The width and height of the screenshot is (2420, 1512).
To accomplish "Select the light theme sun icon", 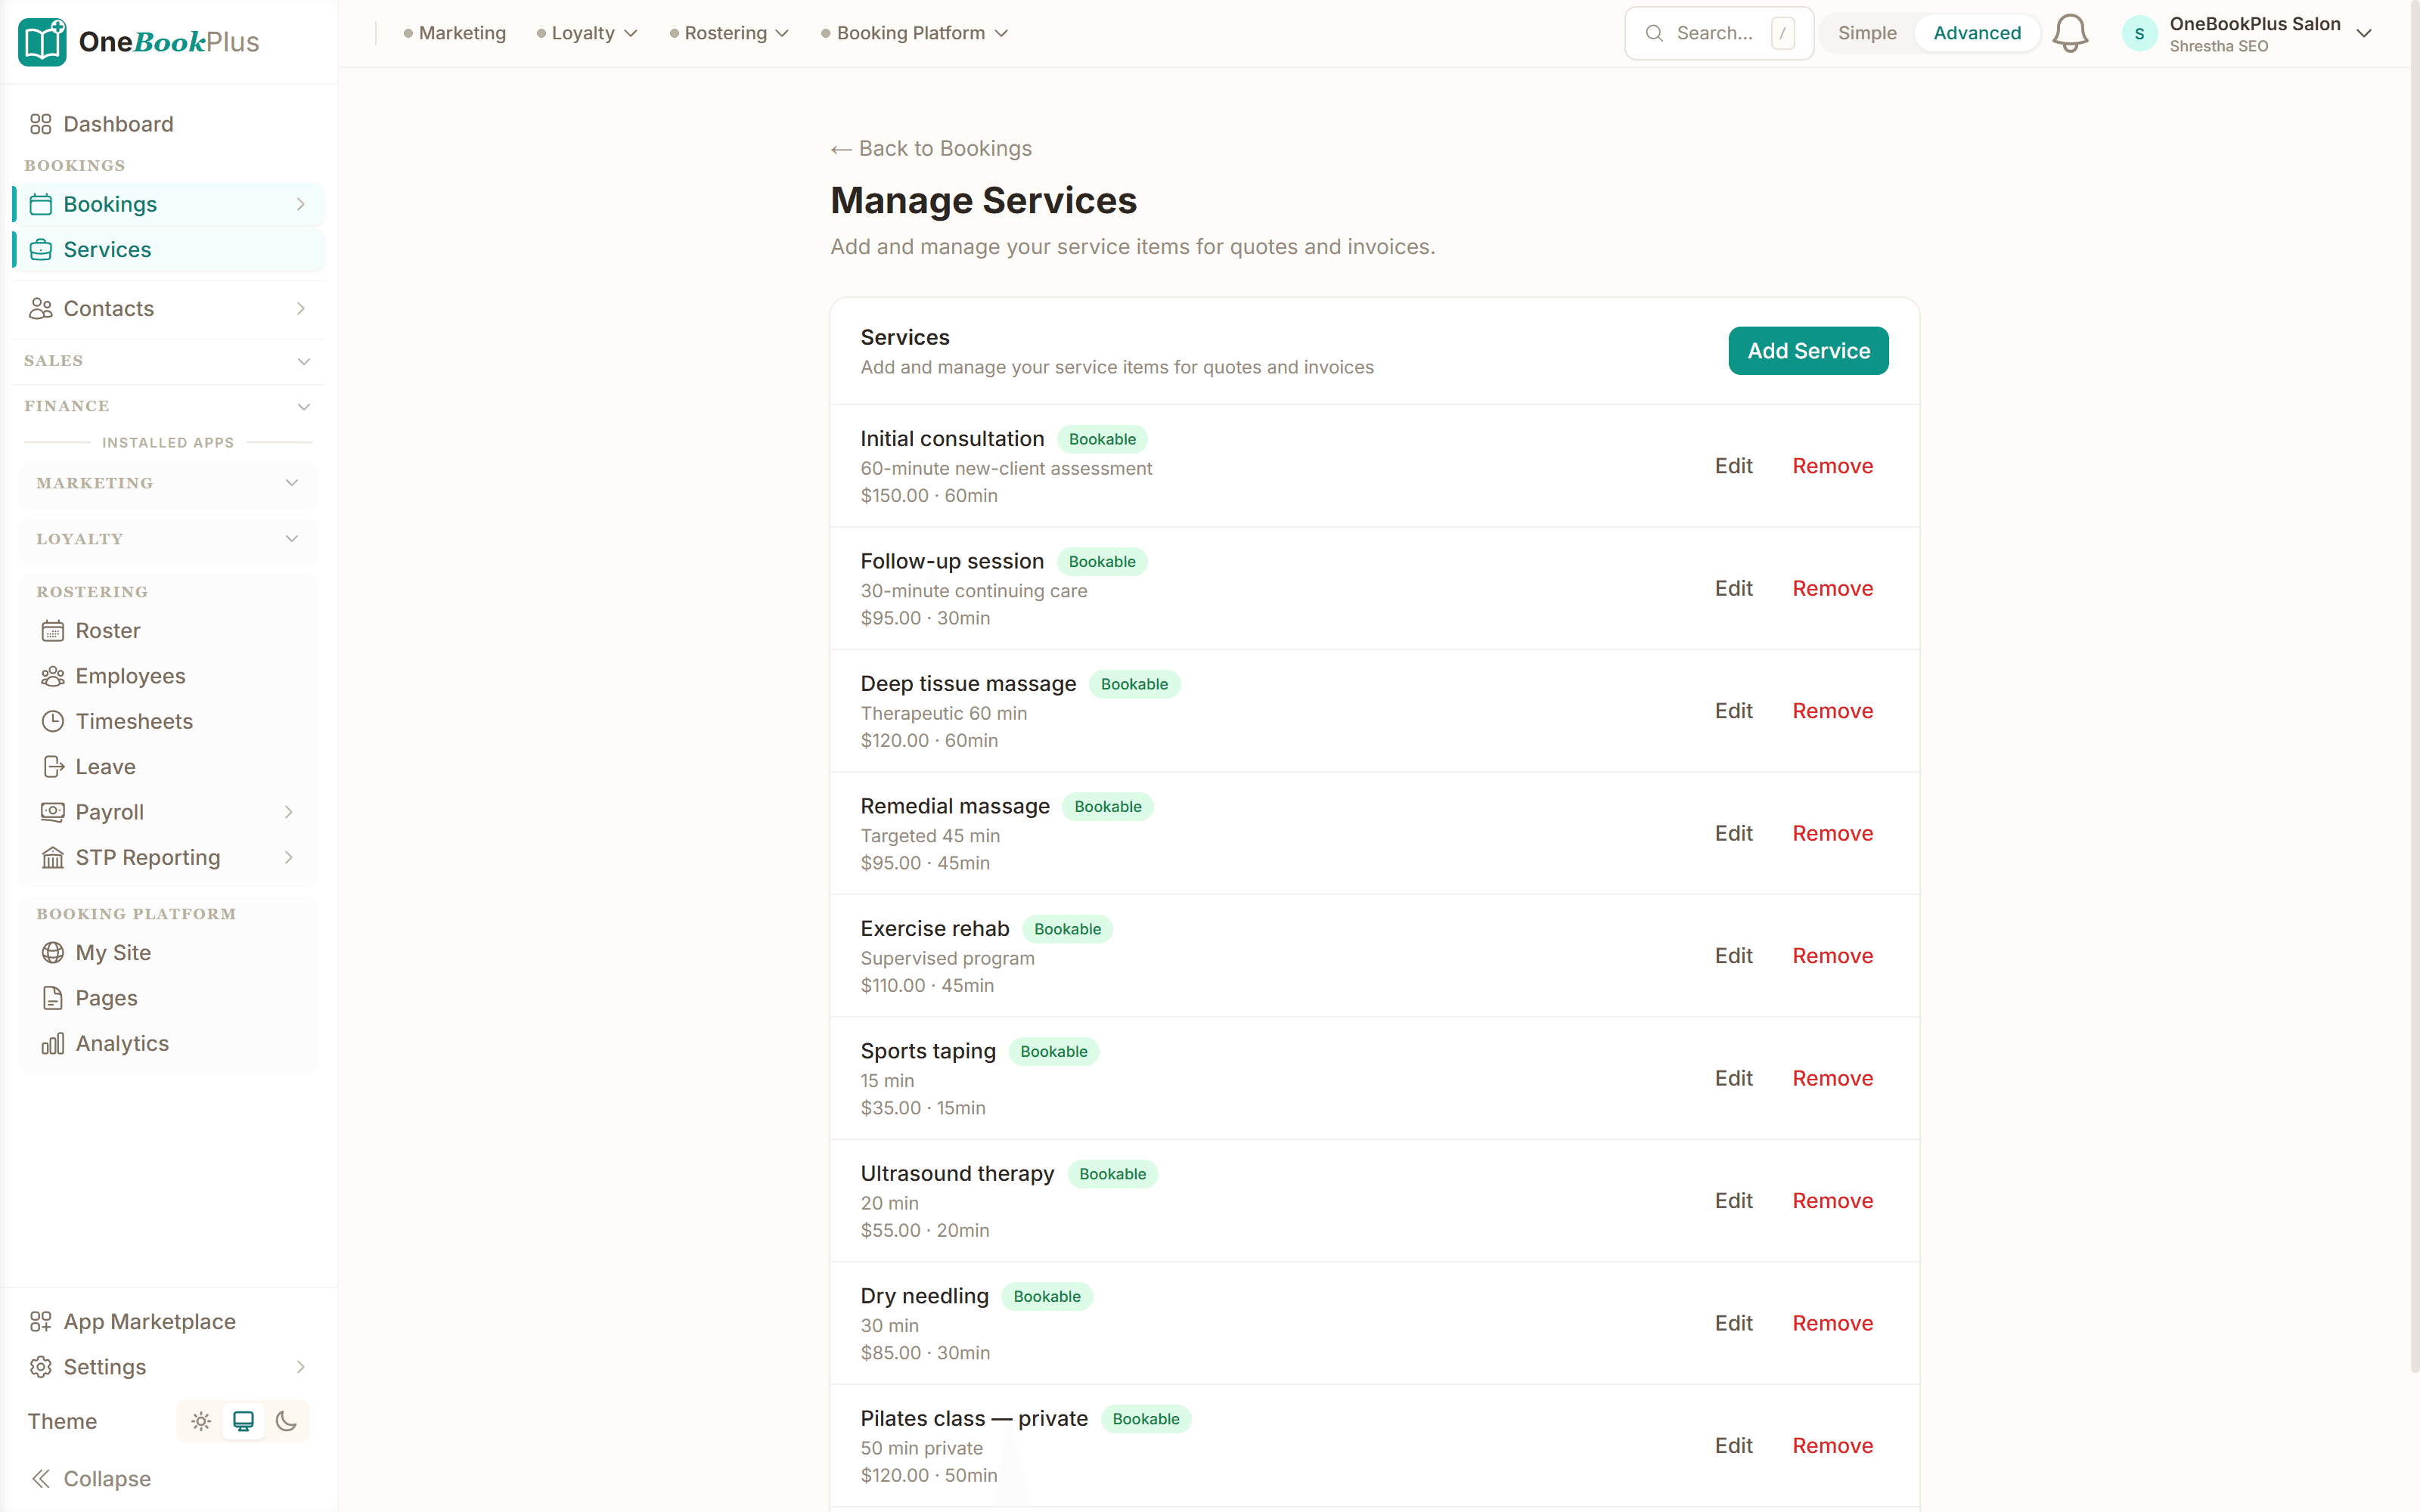I will (x=200, y=1420).
